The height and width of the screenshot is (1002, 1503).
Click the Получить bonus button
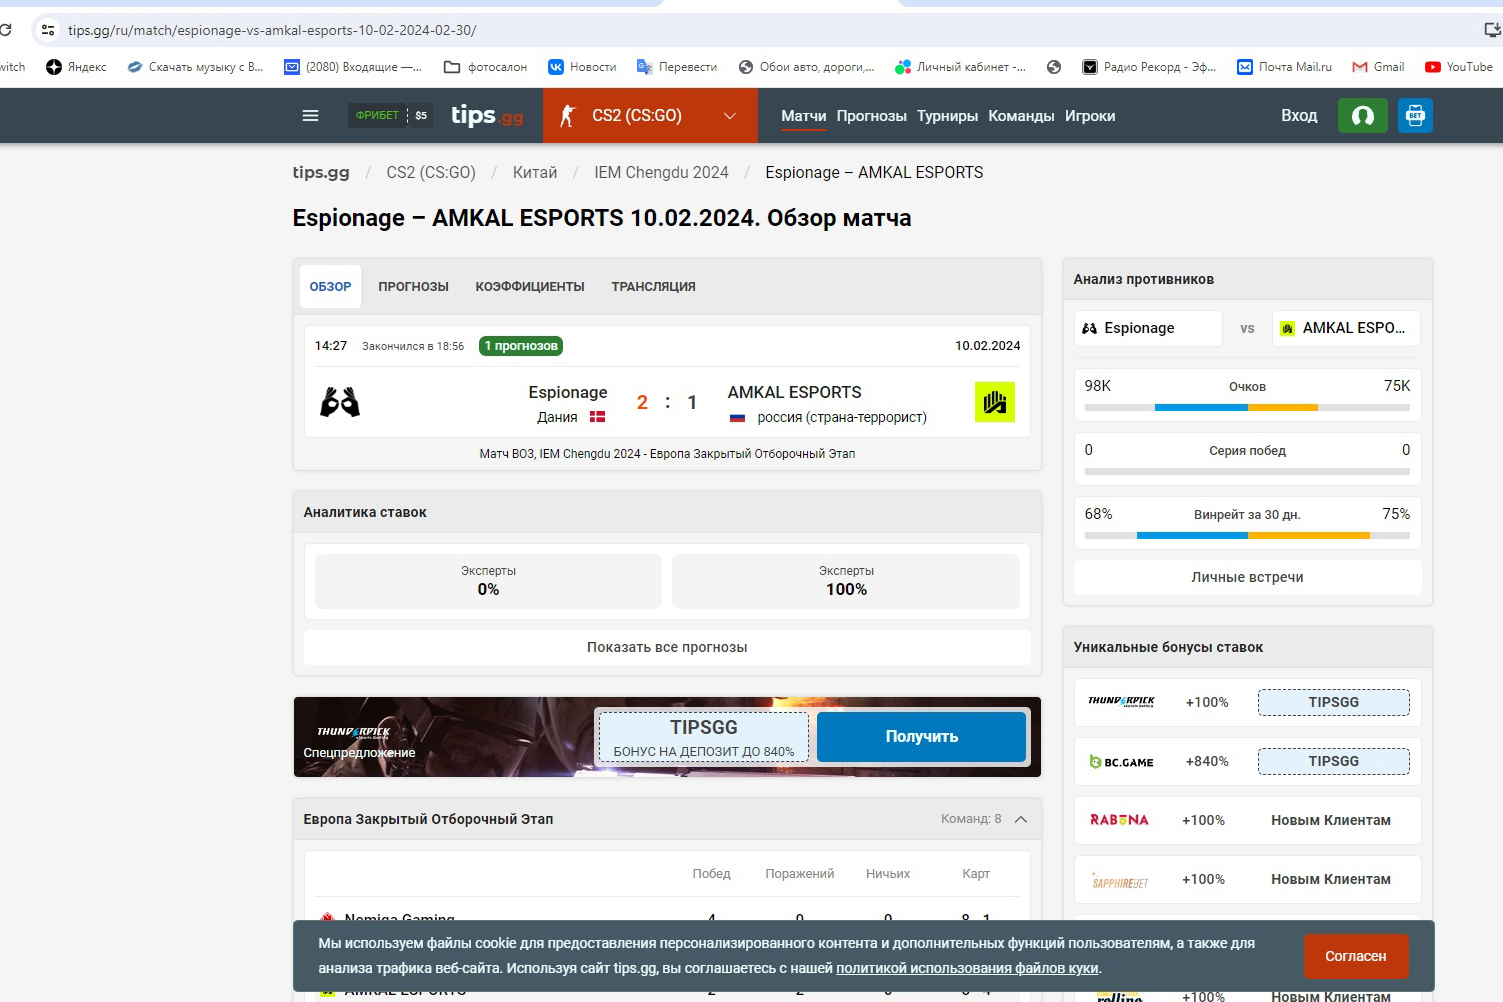[x=922, y=737]
